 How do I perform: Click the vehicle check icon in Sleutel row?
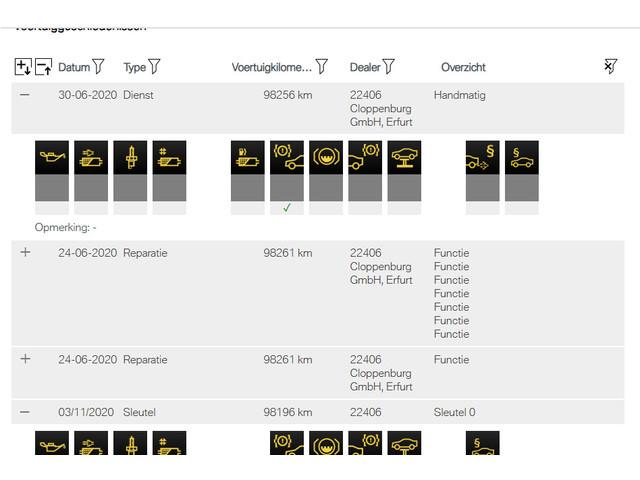(x=404, y=443)
